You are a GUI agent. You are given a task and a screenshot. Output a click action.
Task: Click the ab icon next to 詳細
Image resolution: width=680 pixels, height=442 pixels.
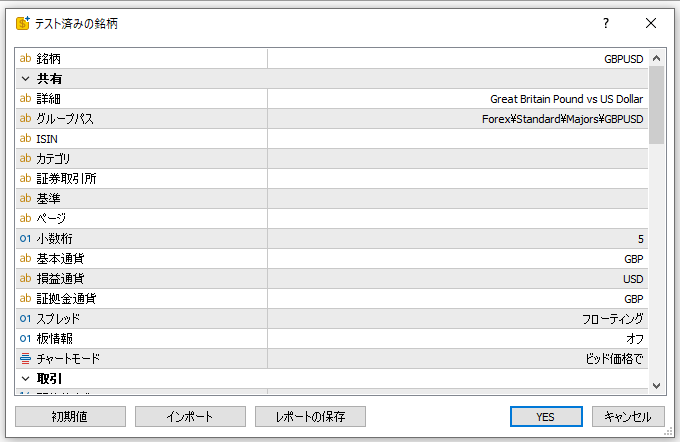pyautogui.click(x=26, y=99)
